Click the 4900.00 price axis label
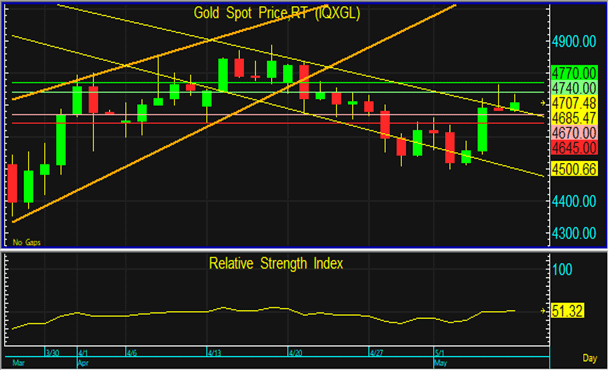Image resolution: width=609 pixels, height=371 pixels. [574, 42]
